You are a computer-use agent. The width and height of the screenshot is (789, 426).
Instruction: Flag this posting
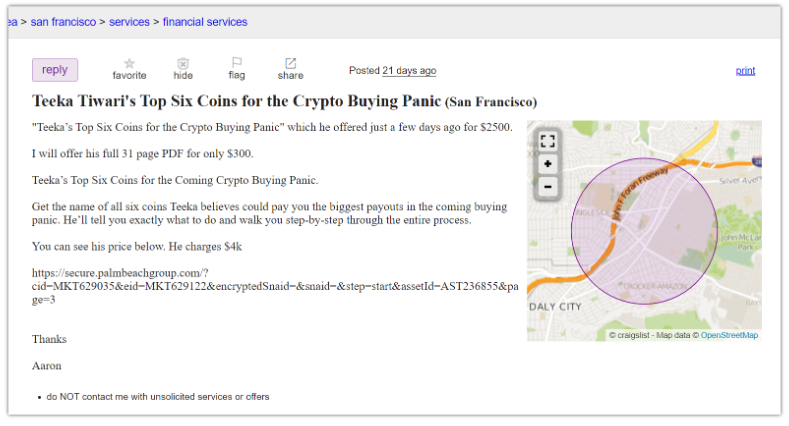tap(236, 62)
